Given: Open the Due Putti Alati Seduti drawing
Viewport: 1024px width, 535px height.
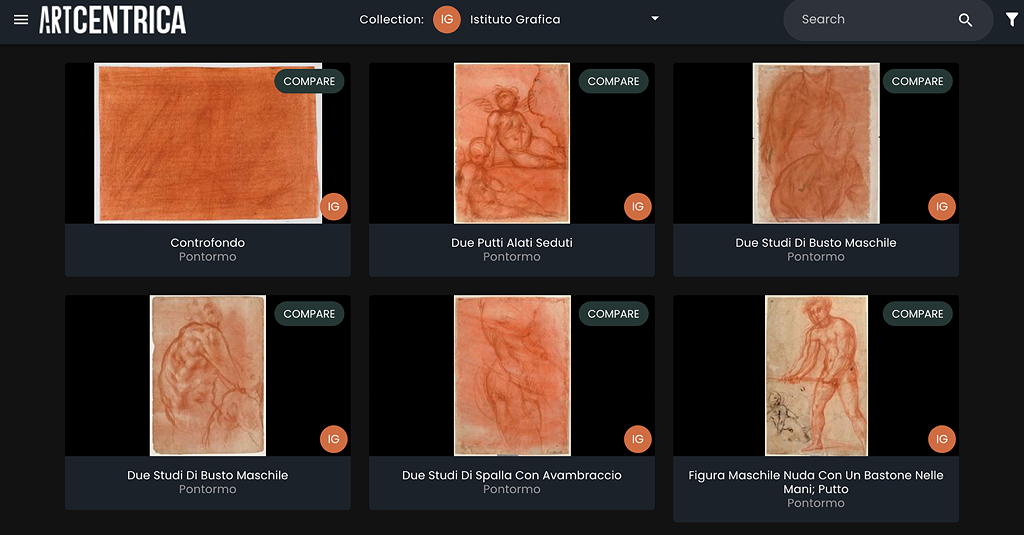Looking at the screenshot, I should point(512,143).
